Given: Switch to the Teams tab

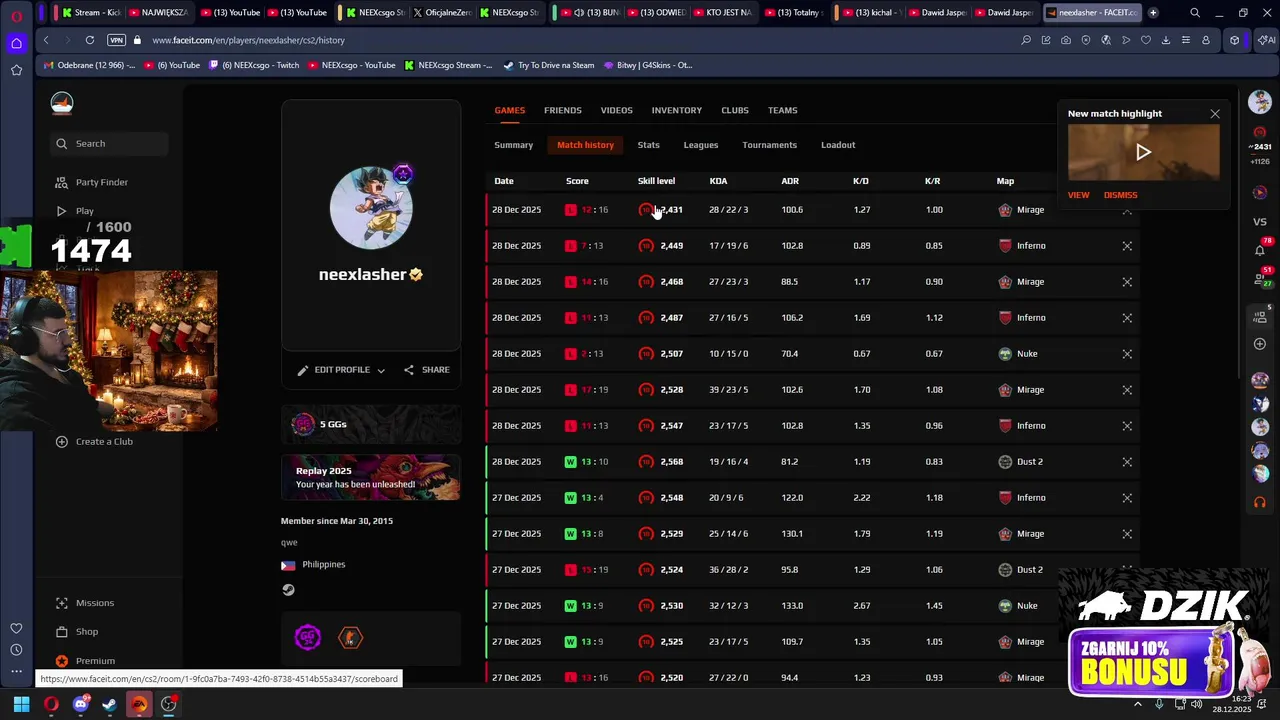Looking at the screenshot, I should (782, 110).
